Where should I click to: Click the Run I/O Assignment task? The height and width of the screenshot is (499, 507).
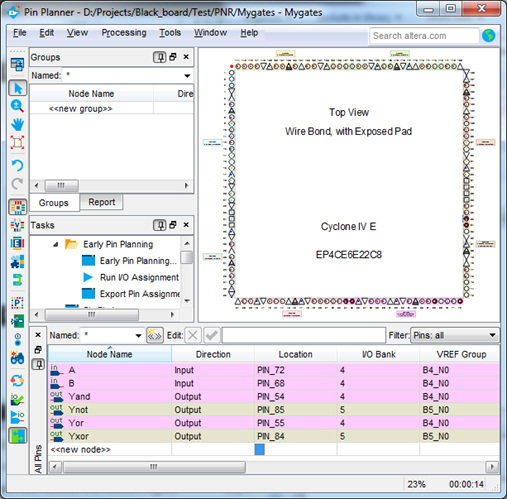[x=139, y=277]
